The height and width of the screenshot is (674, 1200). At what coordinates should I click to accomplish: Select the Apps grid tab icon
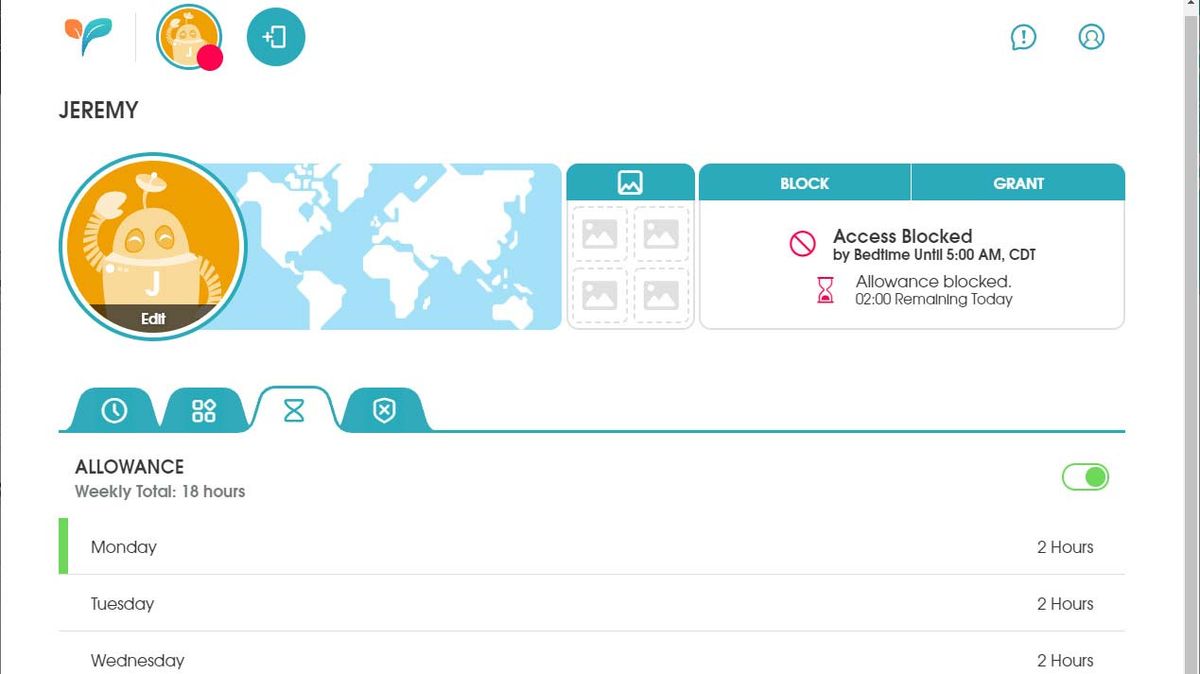[x=203, y=409]
